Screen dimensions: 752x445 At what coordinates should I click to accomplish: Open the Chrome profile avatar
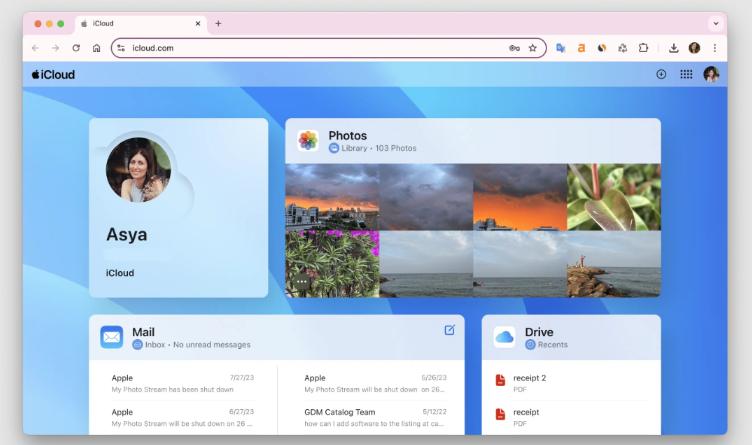[x=694, y=48]
